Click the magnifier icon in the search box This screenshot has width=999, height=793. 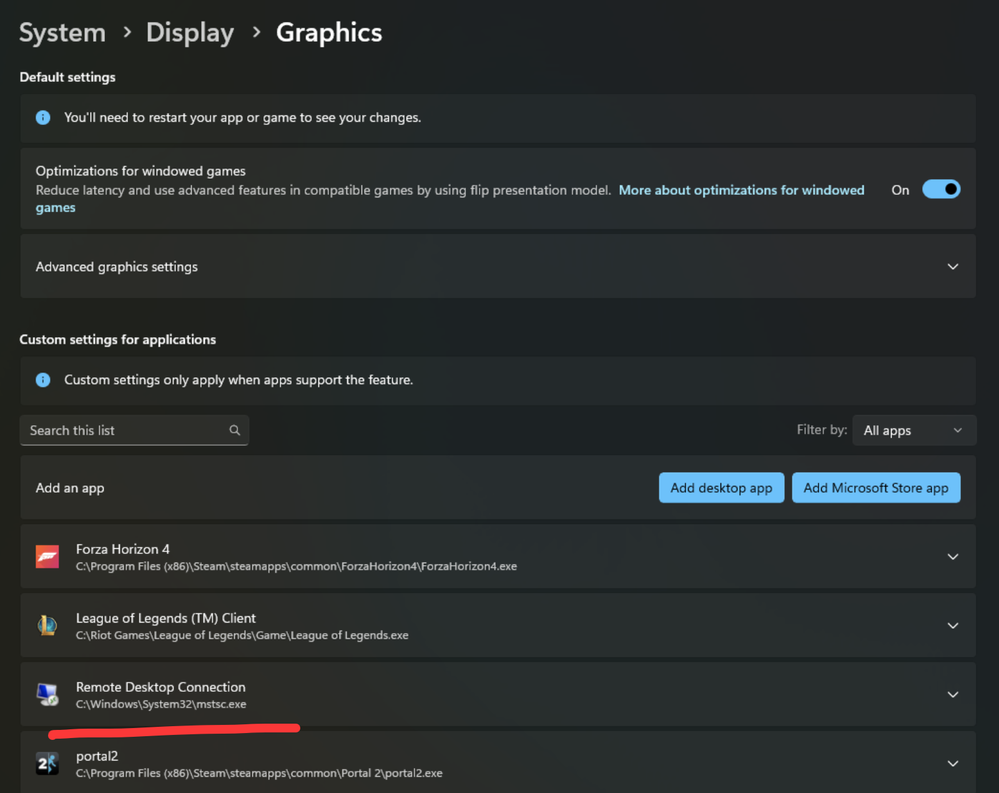click(234, 430)
